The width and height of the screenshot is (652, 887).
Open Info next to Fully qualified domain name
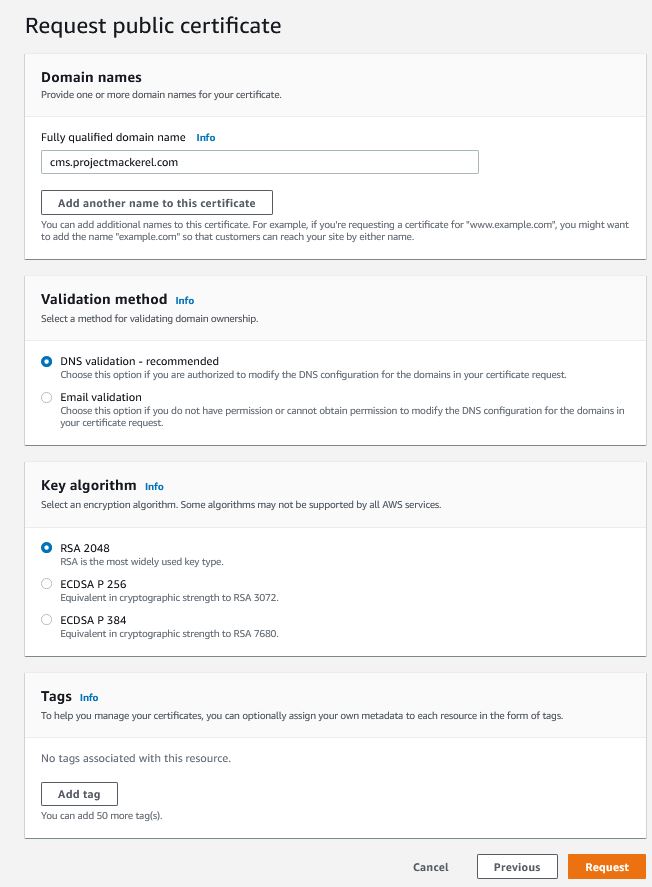205,137
